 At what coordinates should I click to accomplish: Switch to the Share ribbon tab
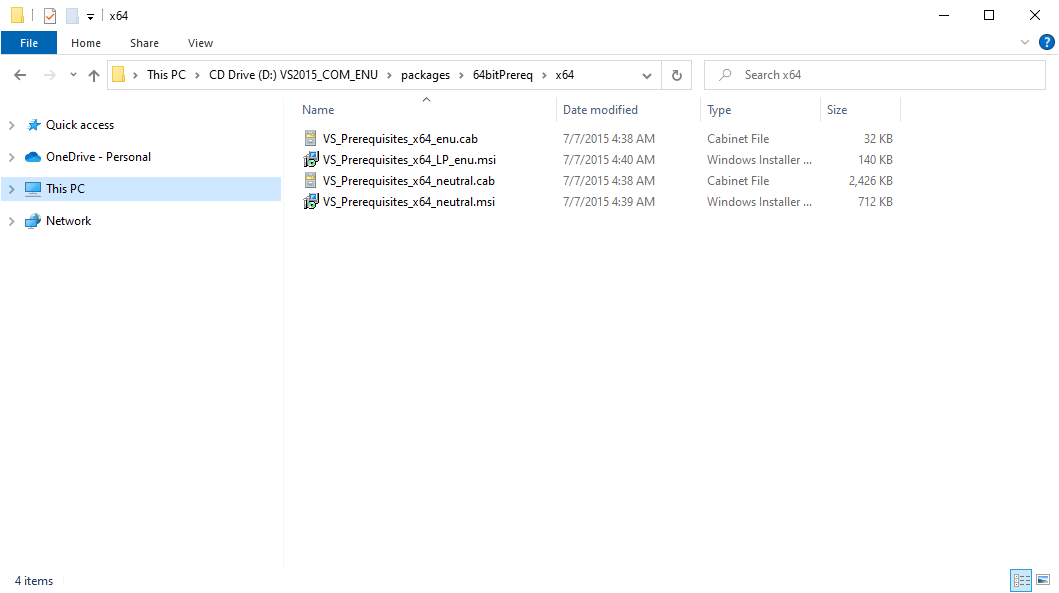click(x=145, y=43)
